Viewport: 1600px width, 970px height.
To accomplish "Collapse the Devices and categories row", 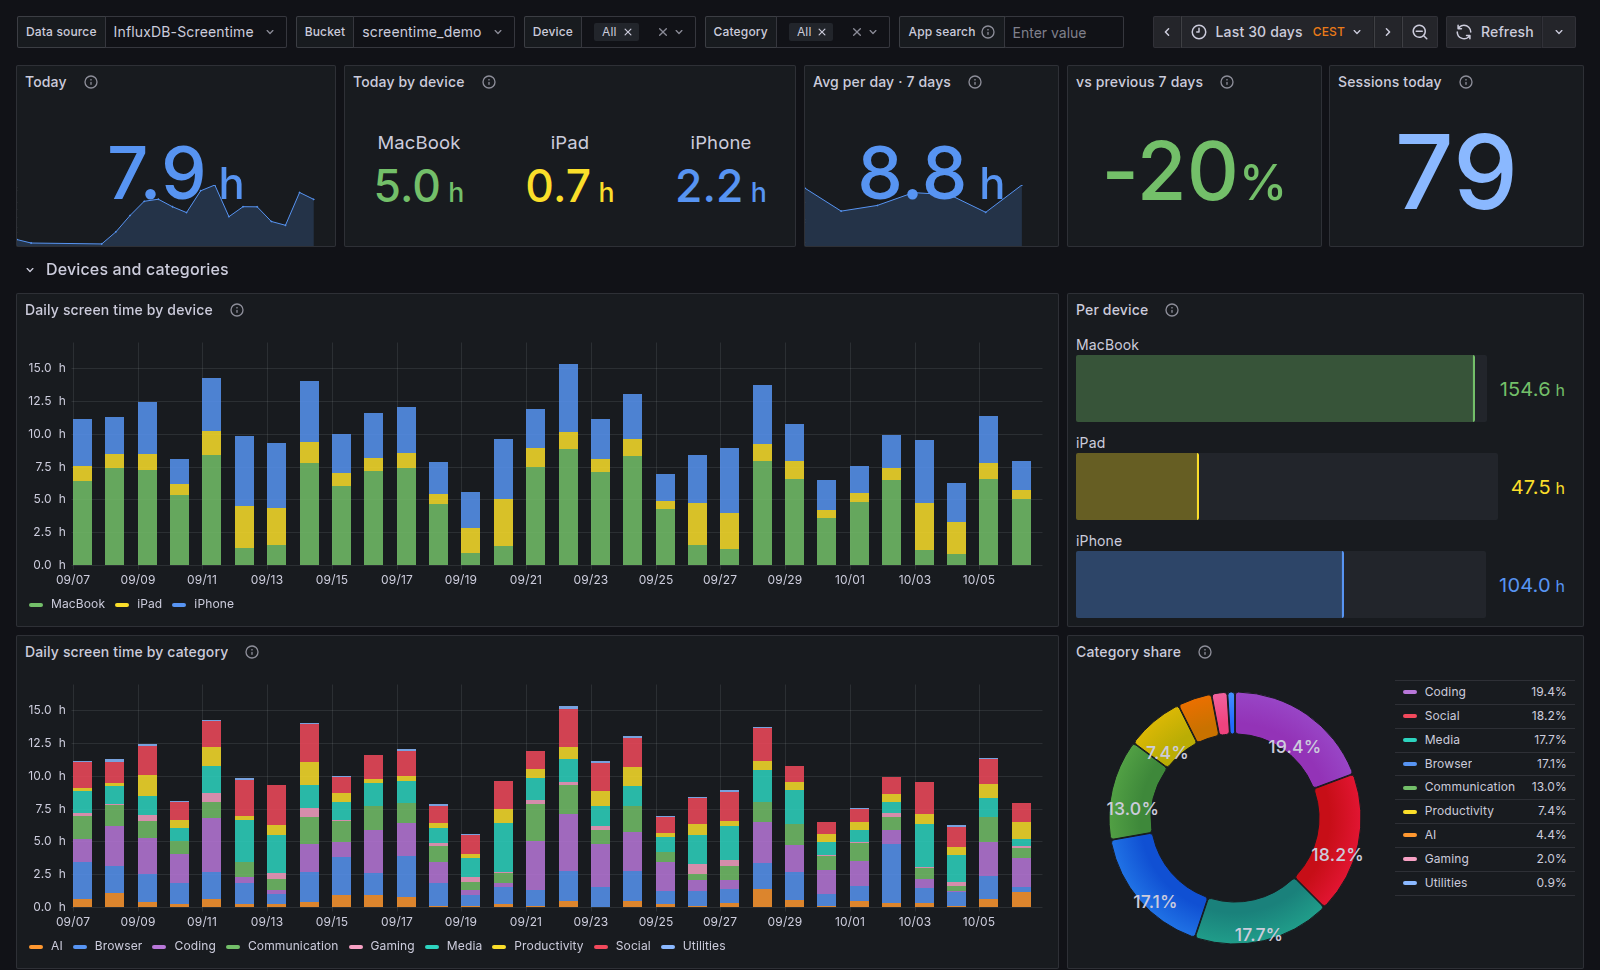I will [30, 270].
